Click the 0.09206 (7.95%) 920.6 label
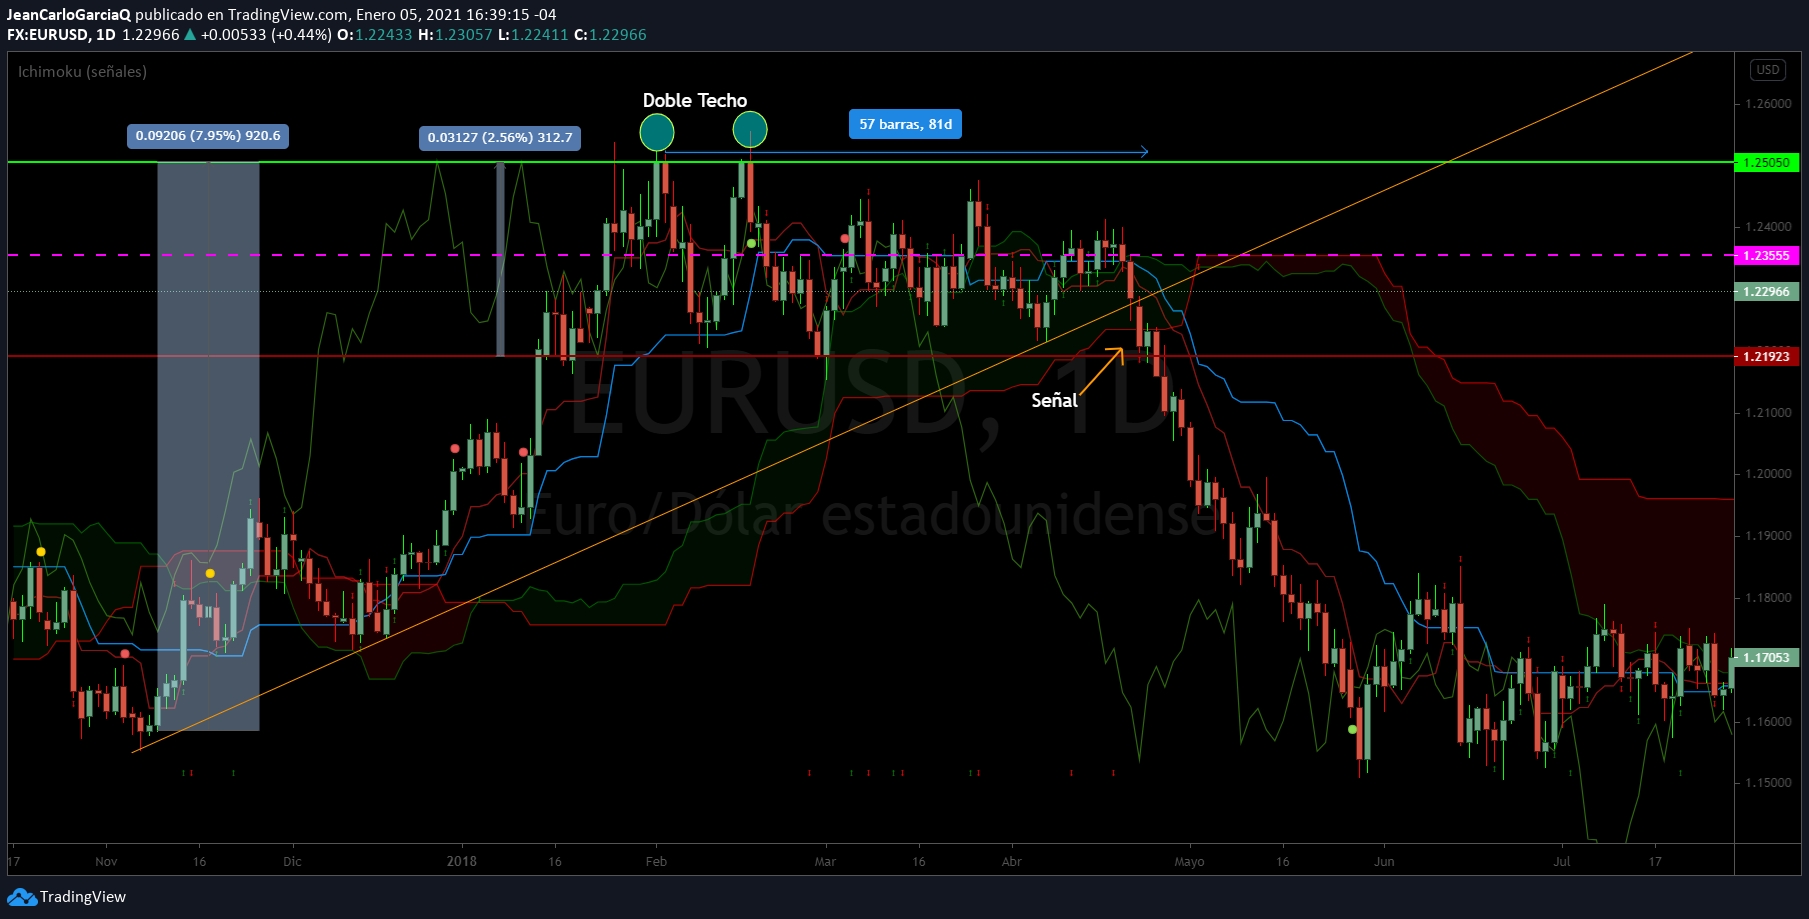The image size is (1809, 919). 208,136
